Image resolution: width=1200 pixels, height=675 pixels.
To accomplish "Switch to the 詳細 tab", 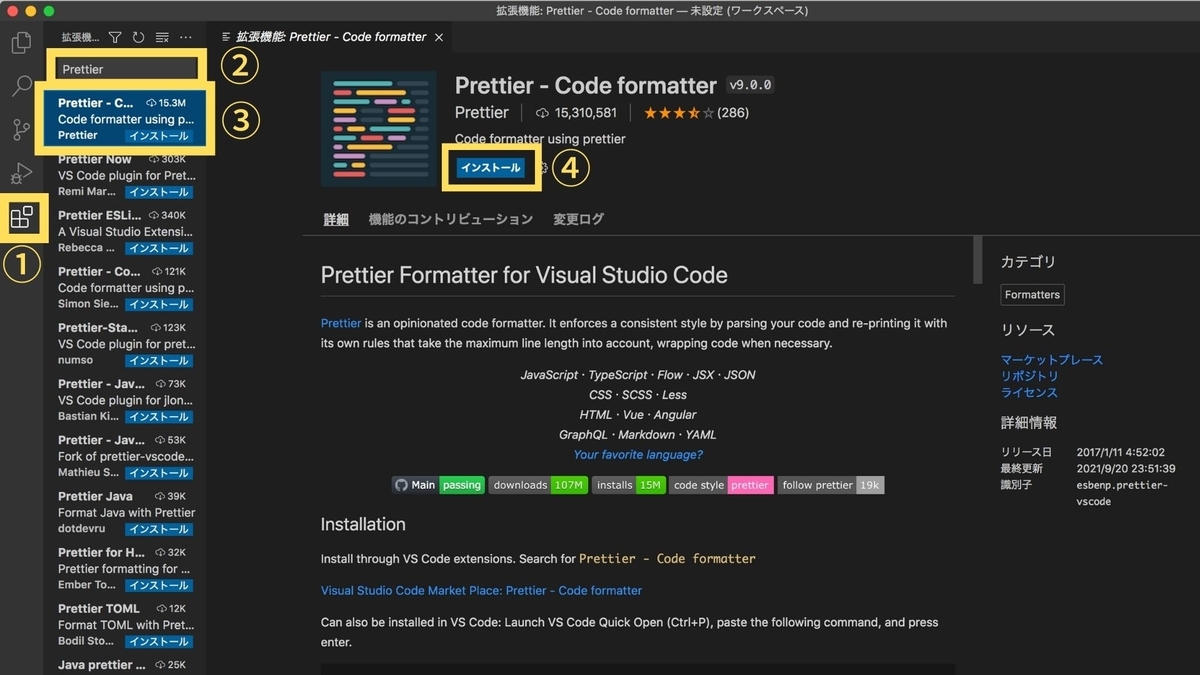I will (336, 219).
